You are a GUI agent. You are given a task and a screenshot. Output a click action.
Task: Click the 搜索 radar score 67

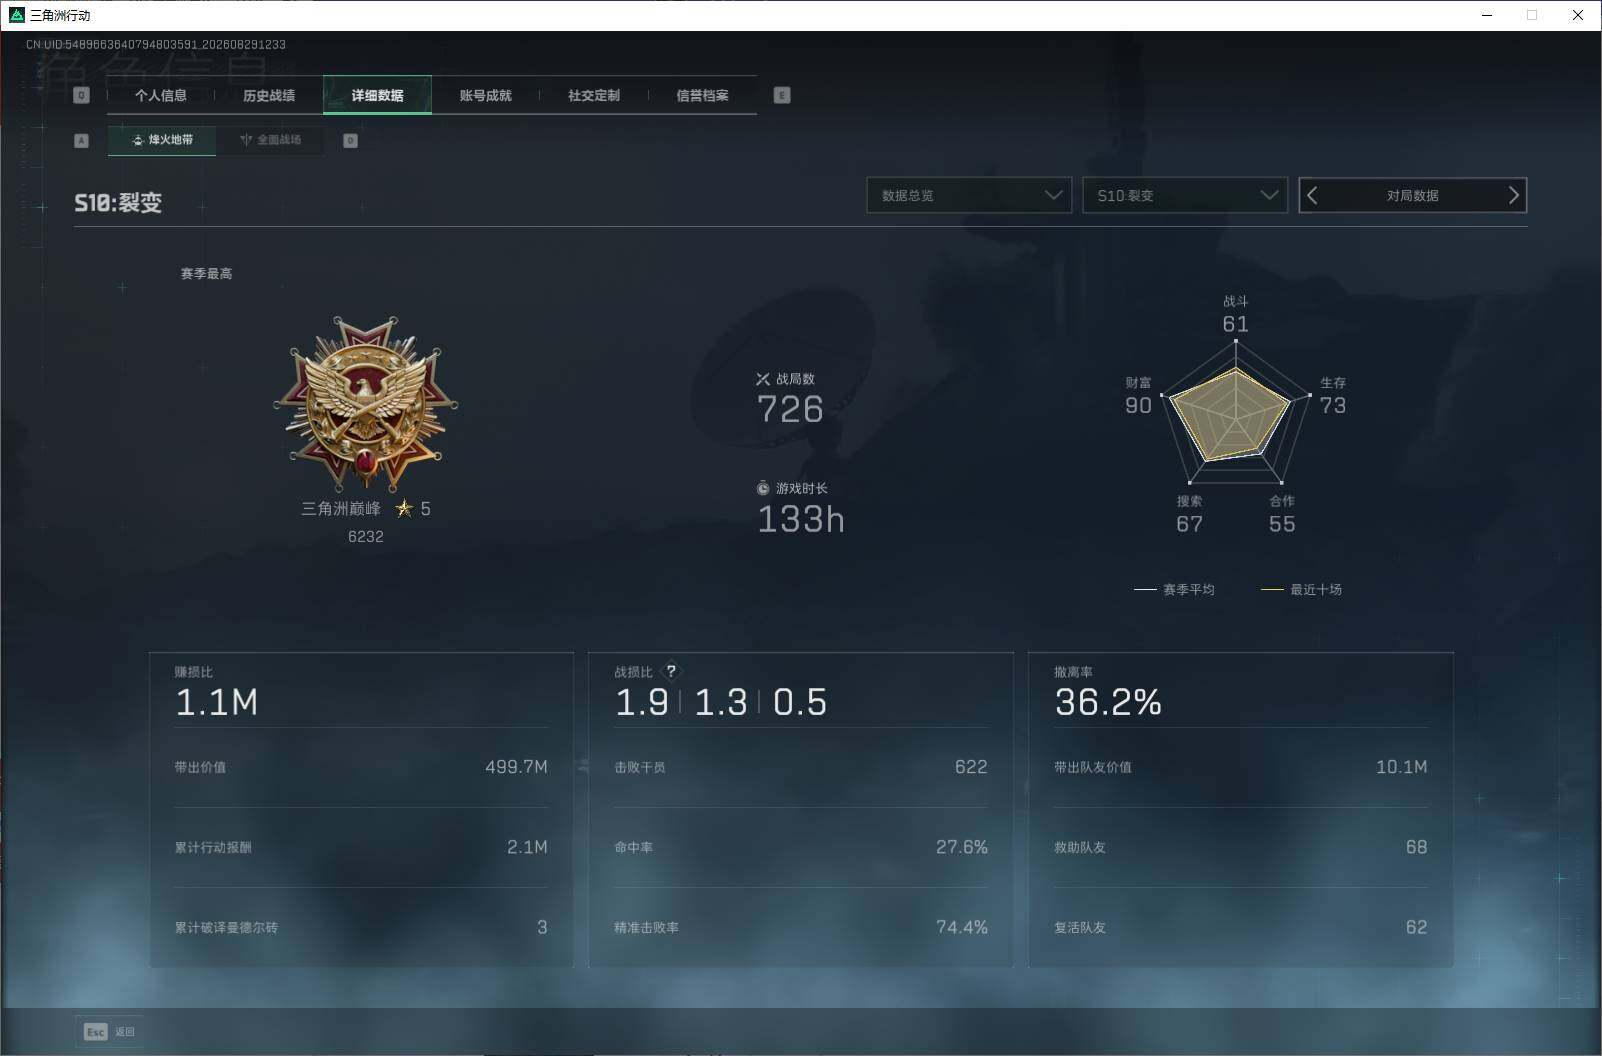tap(1189, 524)
